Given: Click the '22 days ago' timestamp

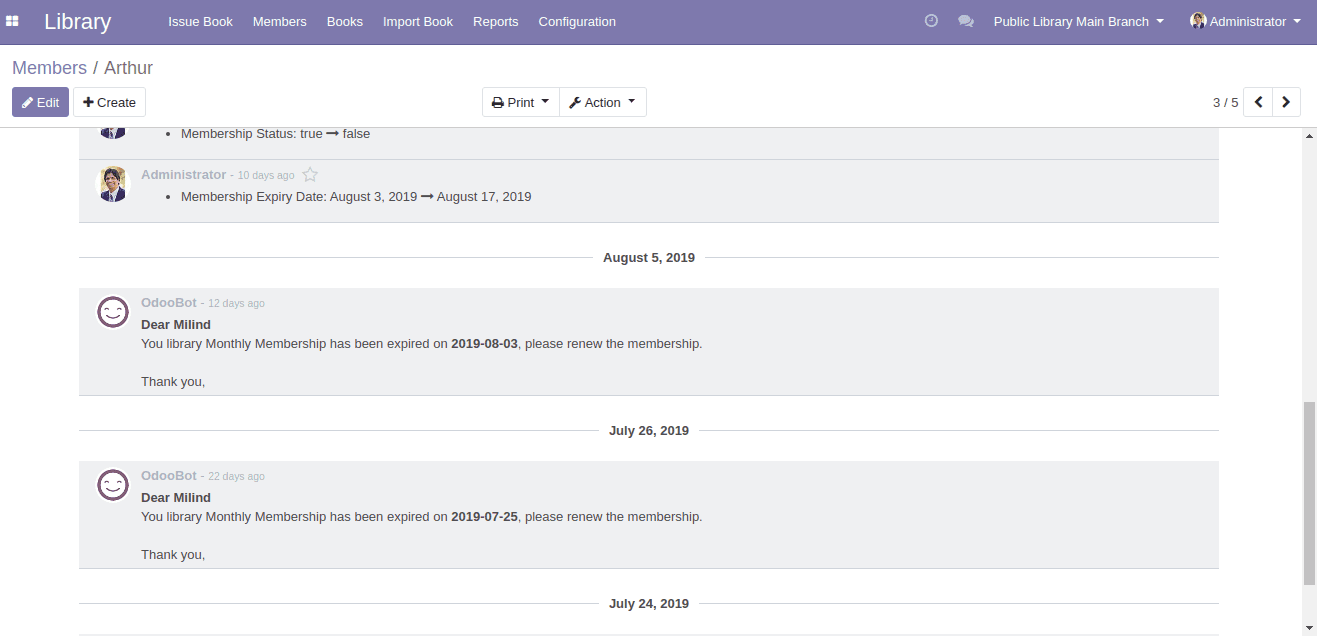Looking at the screenshot, I should coord(236,476).
